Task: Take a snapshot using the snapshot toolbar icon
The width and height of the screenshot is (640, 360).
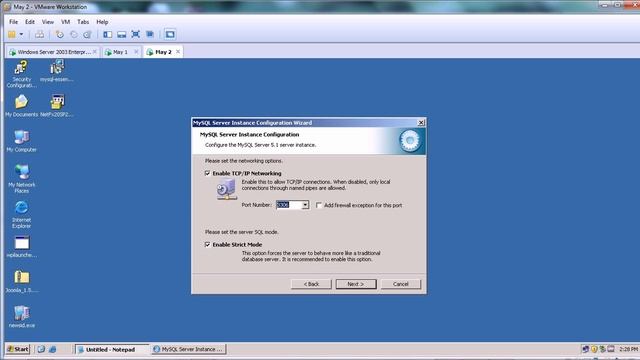Action: point(60,34)
